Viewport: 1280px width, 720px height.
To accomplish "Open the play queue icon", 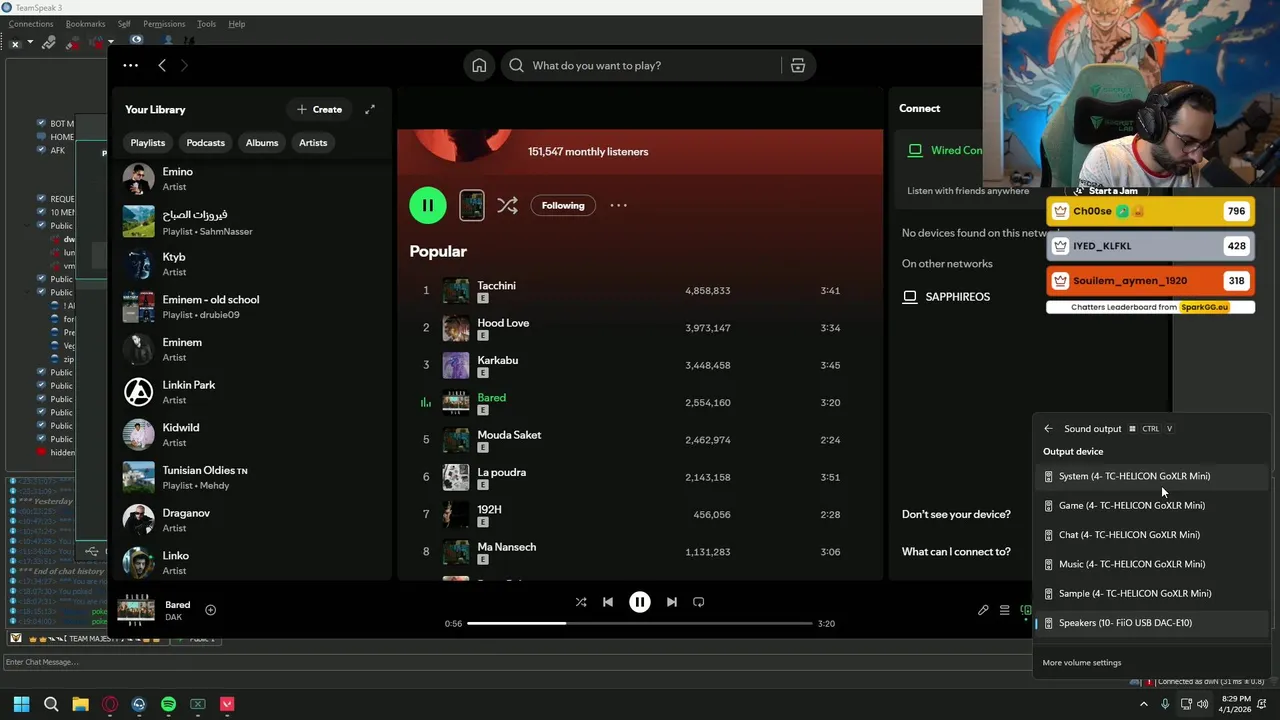I will tap(1005, 610).
